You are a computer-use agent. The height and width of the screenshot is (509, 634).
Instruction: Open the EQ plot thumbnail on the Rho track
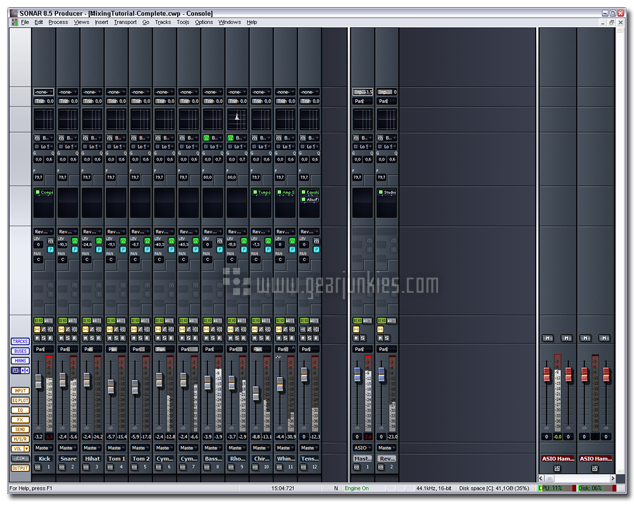click(x=237, y=119)
